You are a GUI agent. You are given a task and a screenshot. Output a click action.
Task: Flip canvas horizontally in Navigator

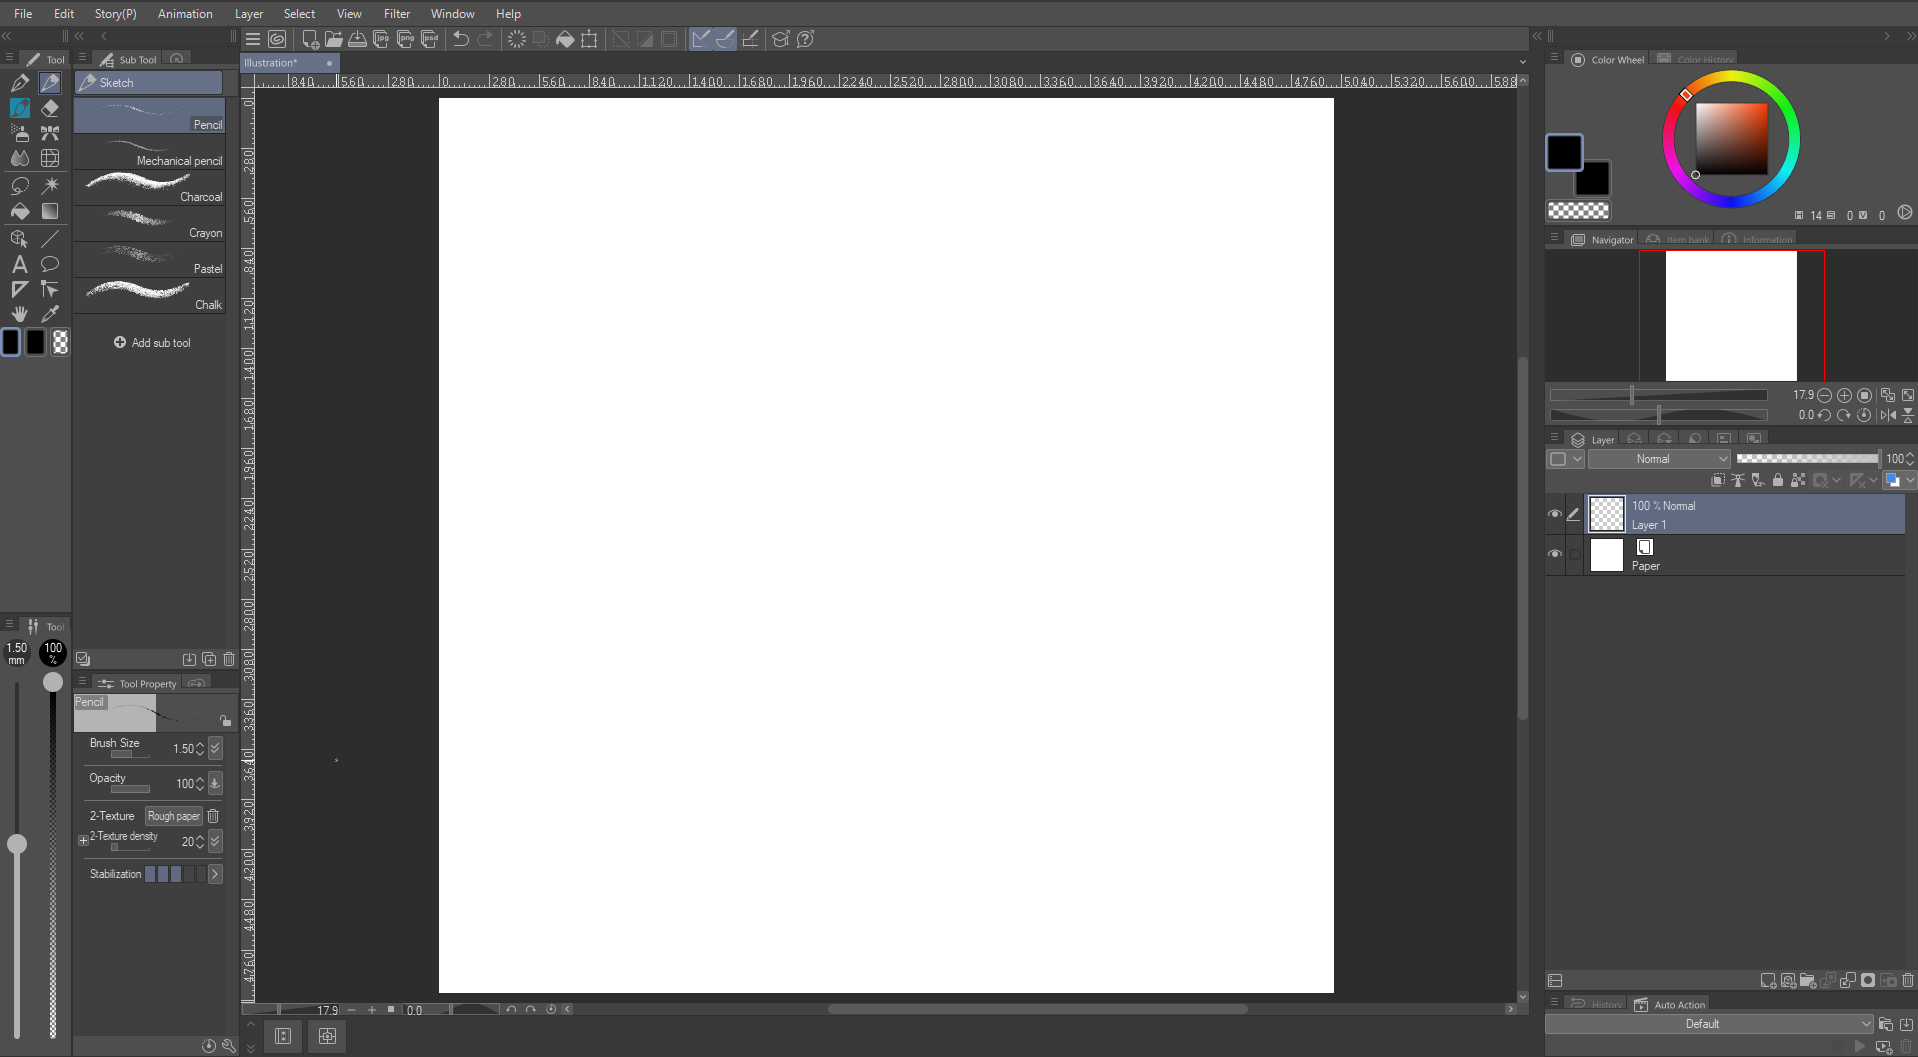[1888, 415]
